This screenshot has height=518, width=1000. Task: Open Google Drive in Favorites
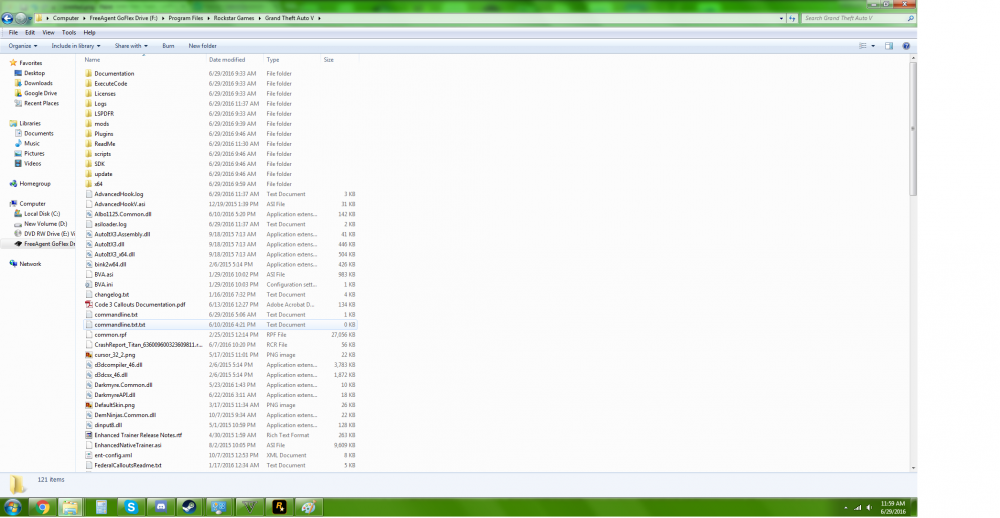pyautogui.click(x=40, y=93)
